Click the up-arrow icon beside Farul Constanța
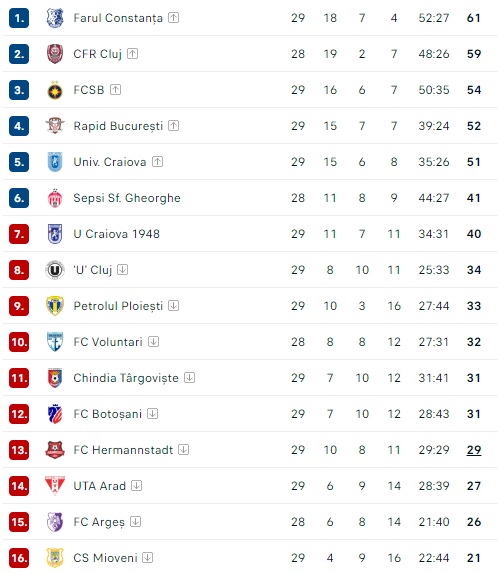498x573 pixels. (173, 18)
